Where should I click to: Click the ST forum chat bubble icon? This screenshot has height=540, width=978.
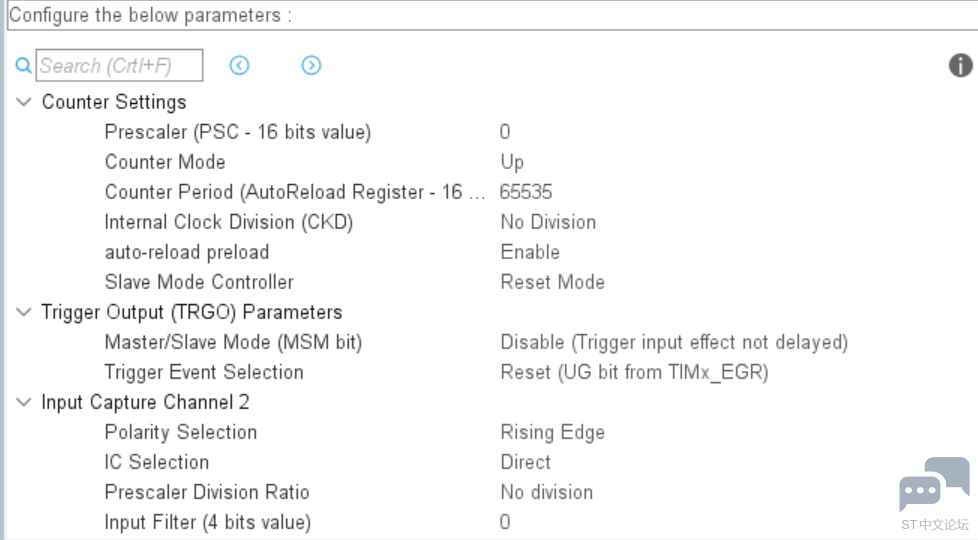click(x=933, y=485)
